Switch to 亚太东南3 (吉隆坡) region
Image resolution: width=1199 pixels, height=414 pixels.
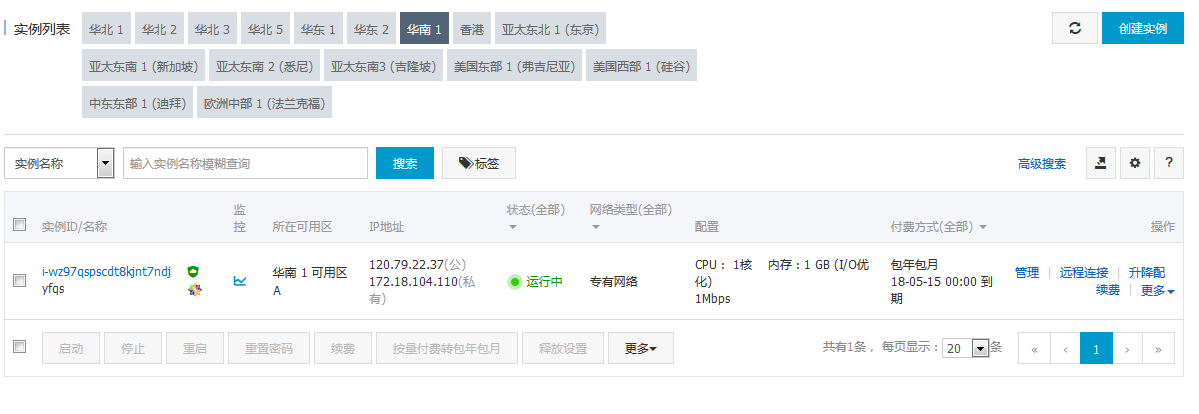(x=383, y=66)
